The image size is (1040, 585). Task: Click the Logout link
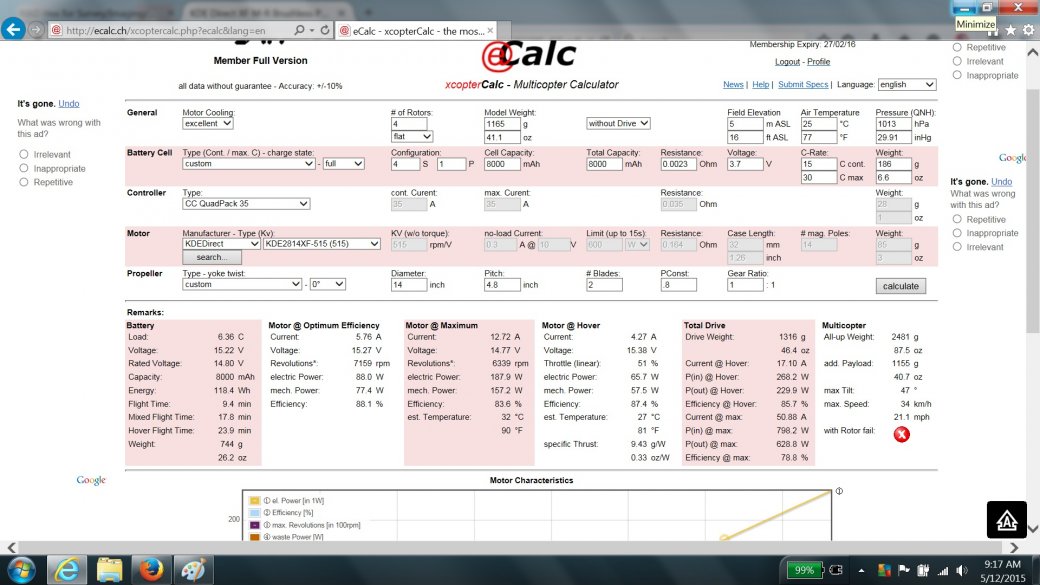(787, 62)
